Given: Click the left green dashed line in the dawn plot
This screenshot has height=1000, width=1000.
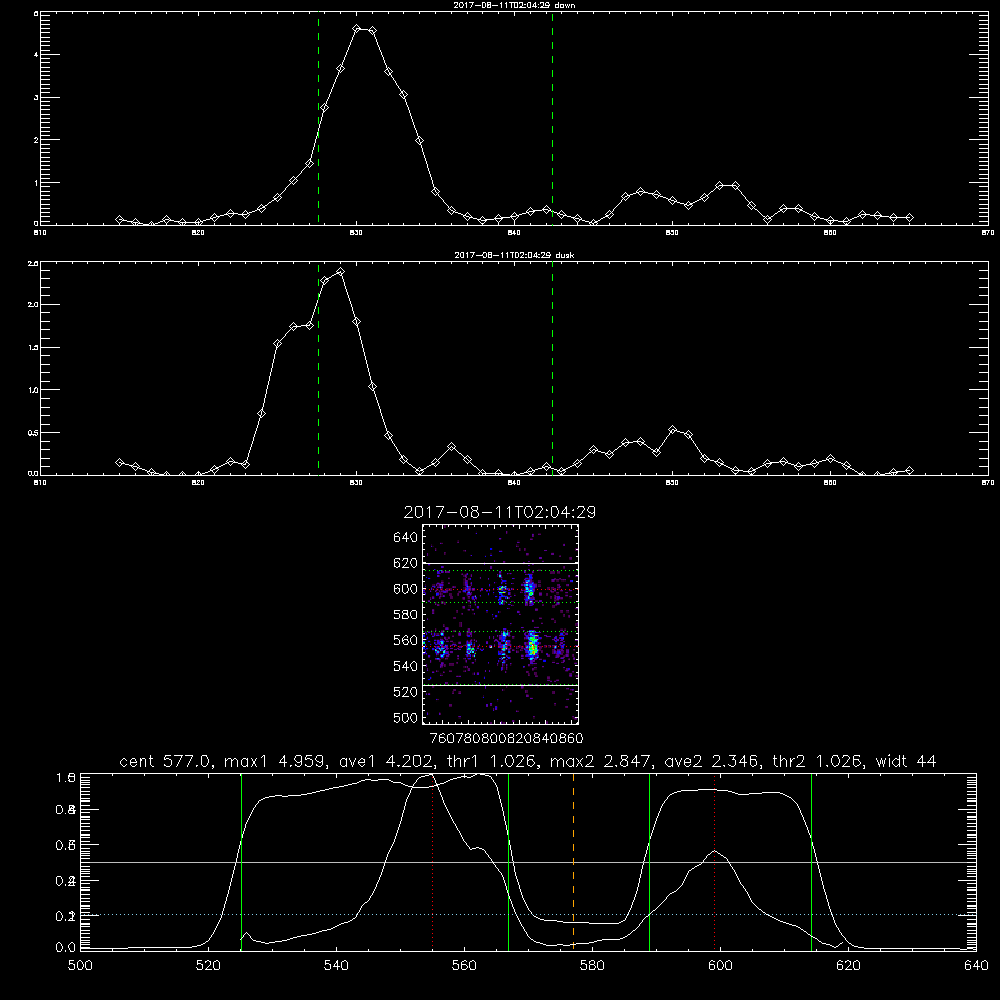Looking at the screenshot, I should [x=318, y=119].
